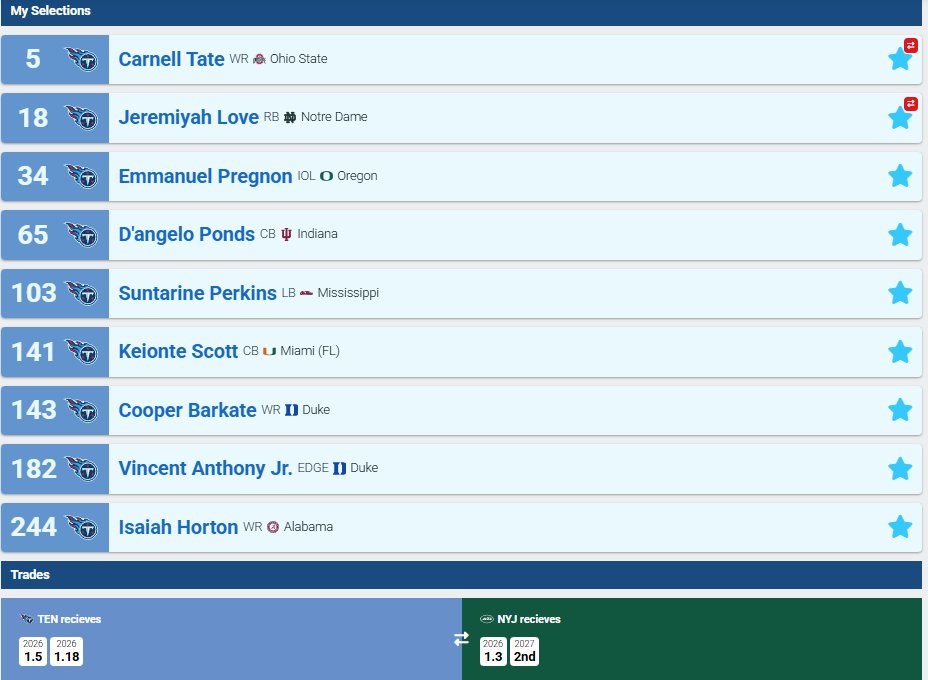928x680 pixels.
Task: Click the My Selections header
Action: click(462, 11)
